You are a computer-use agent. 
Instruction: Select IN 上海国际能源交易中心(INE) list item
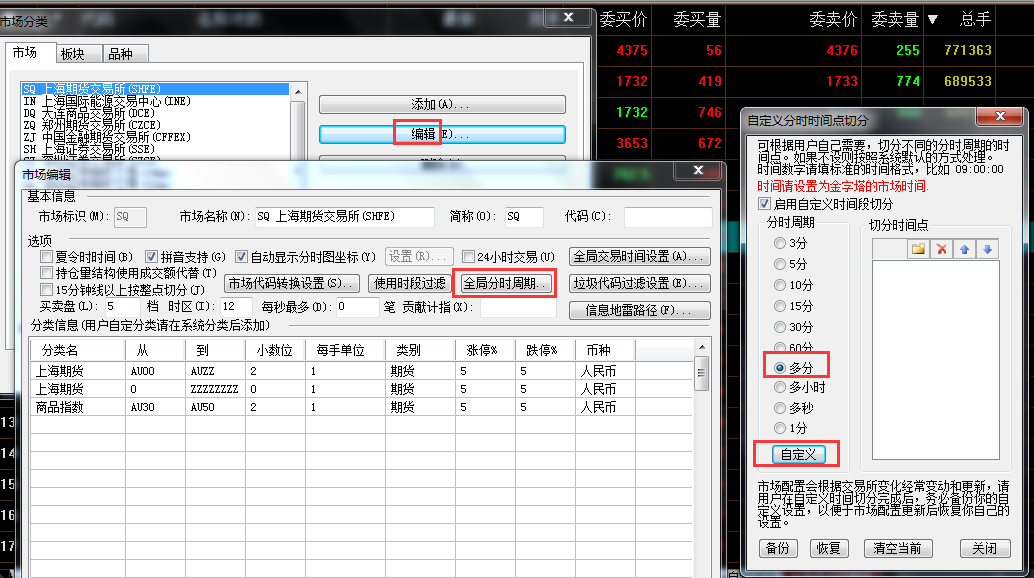[x=155, y=101]
